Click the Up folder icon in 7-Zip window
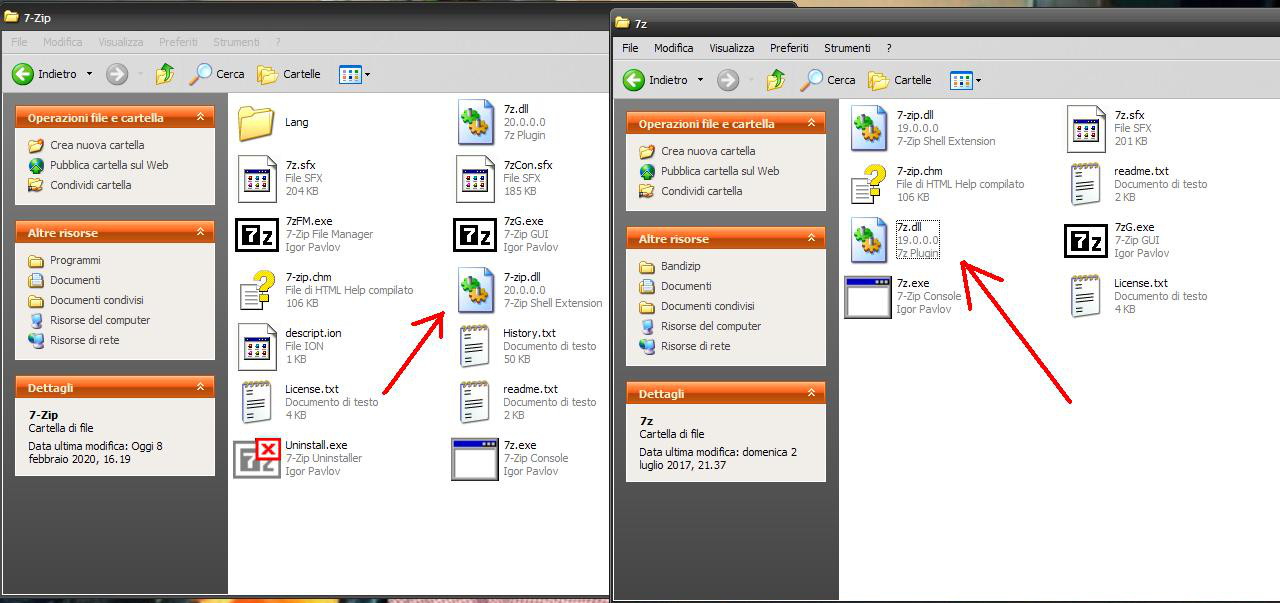This screenshot has height=603, width=1280. pos(164,74)
